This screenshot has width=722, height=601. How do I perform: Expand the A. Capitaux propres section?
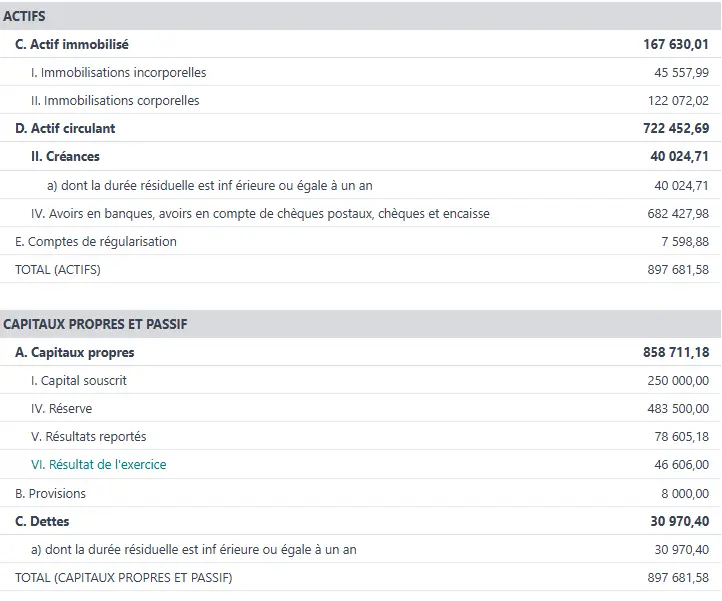pos(74,353)
